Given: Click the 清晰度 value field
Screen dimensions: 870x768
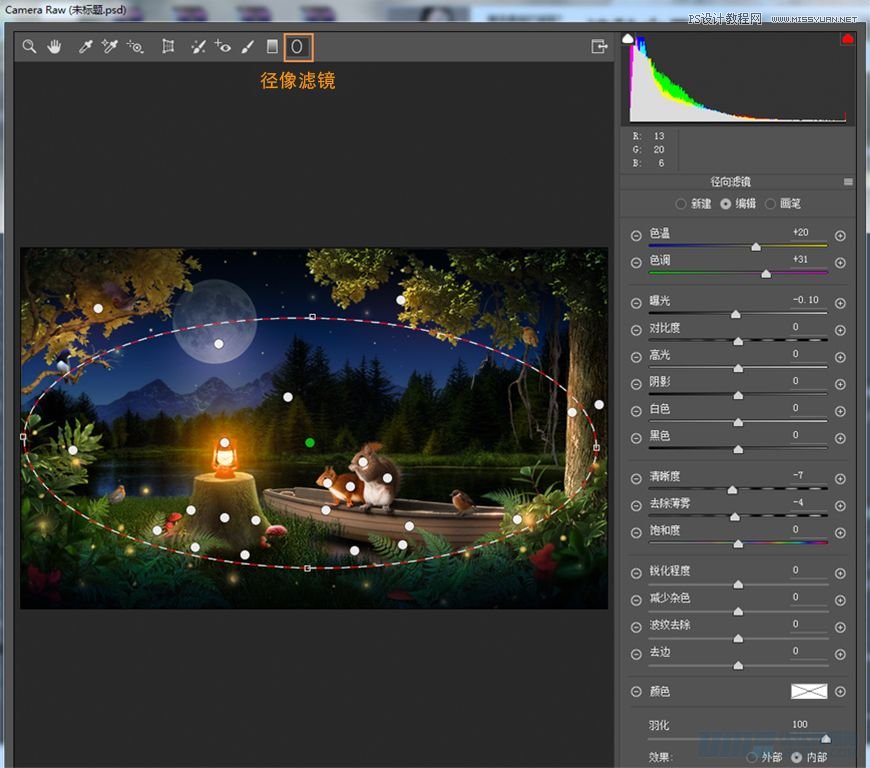Looking at the screenshot, I should click(x=800, y=476).
